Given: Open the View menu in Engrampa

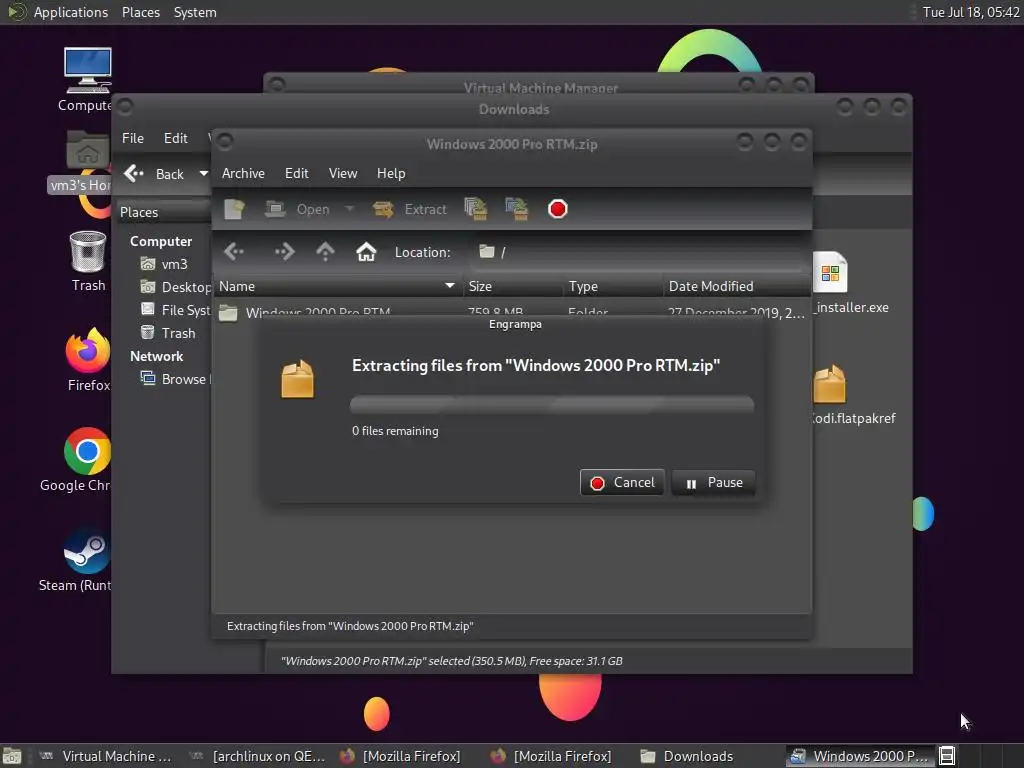Looking at the screenshot, I should pyautogui.click(x=343, y=173).
